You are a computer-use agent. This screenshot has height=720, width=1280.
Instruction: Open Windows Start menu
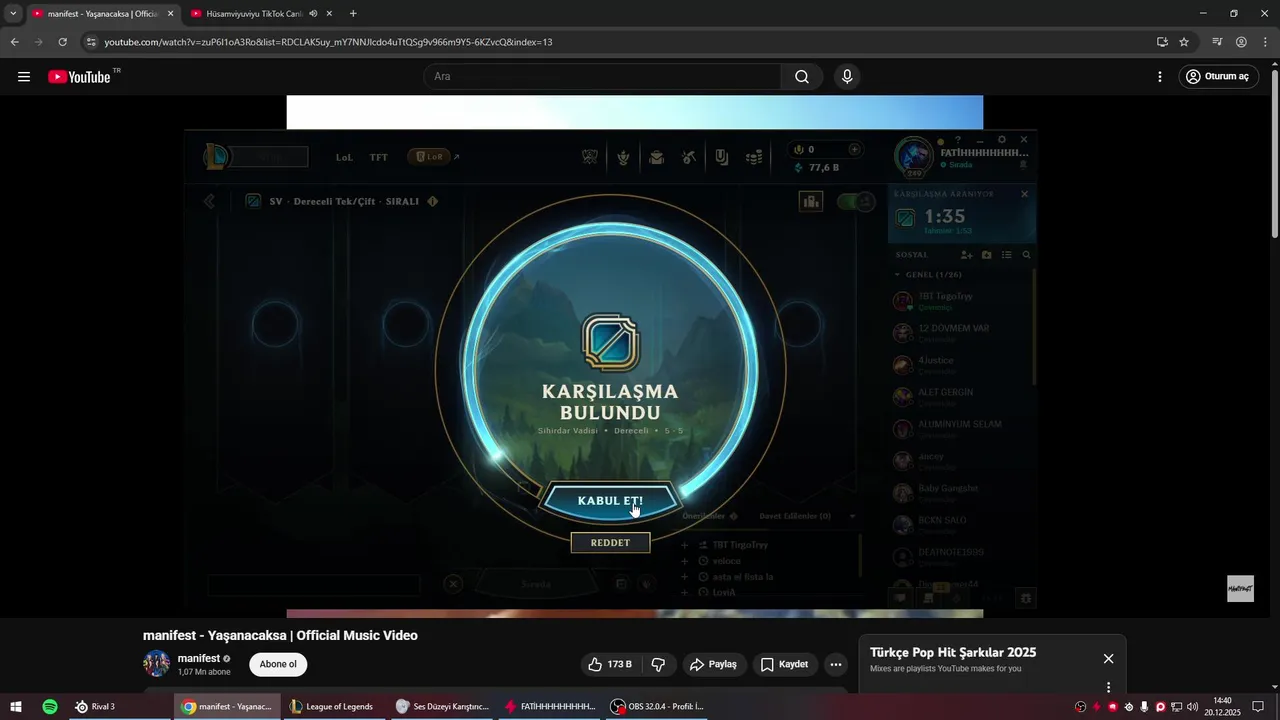(x=15, y=707)
